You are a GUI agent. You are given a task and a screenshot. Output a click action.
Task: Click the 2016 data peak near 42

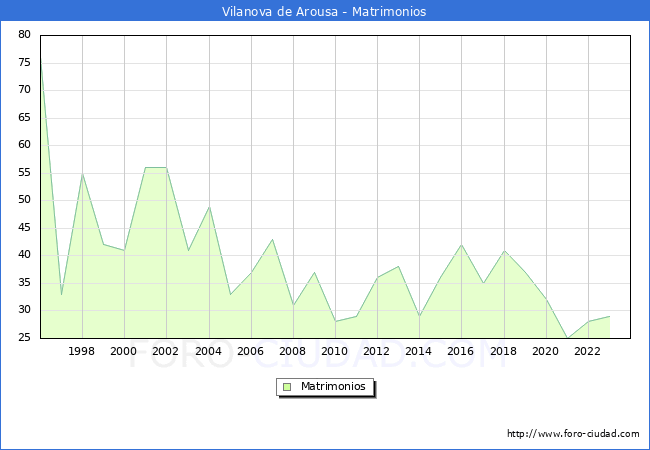(461, 244)
